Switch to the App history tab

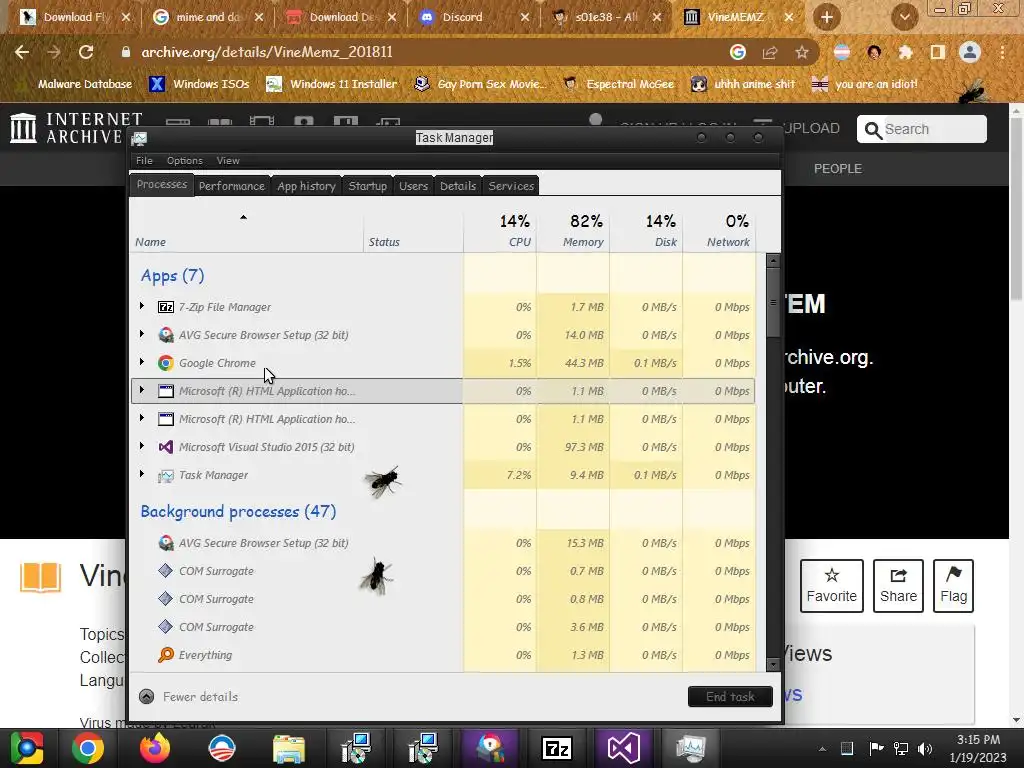(x=306, y=186)
